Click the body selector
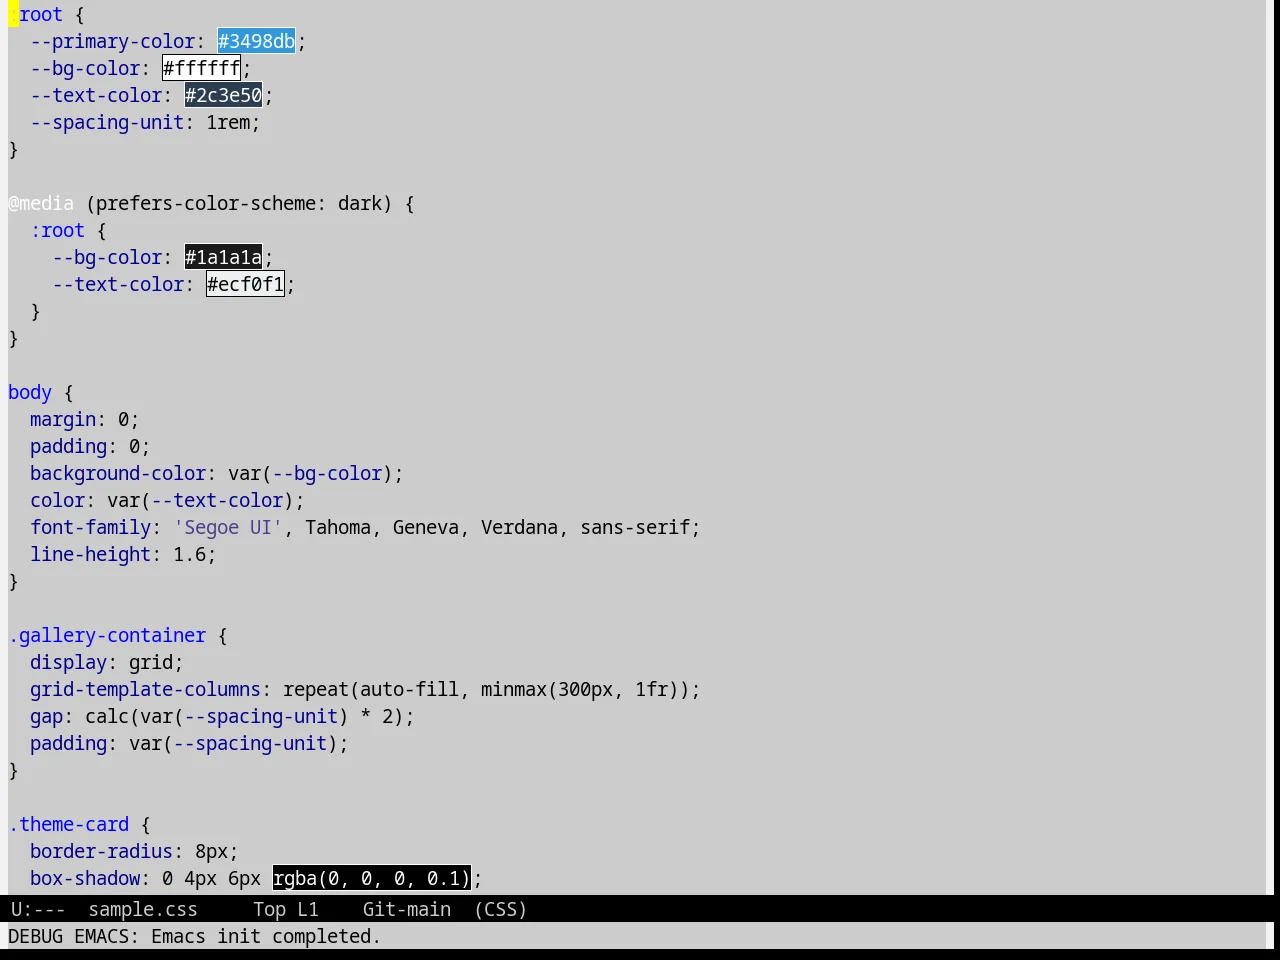Viewport: 1280px width, 960px height. [x=30, y=392]
